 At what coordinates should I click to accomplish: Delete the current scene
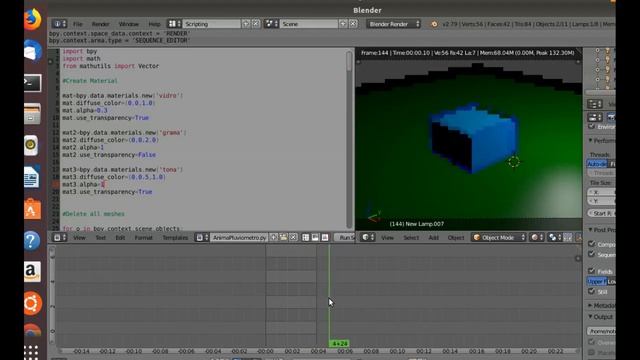(x=353, y=24)
